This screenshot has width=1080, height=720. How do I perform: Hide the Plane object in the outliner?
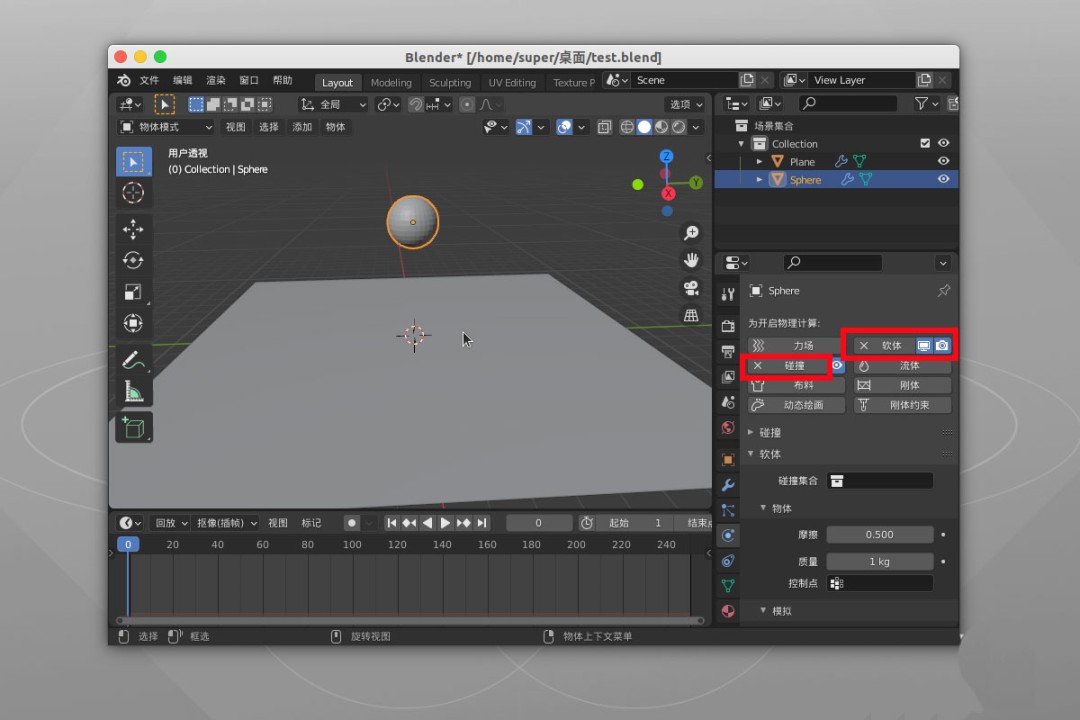[x=943, y=160]
